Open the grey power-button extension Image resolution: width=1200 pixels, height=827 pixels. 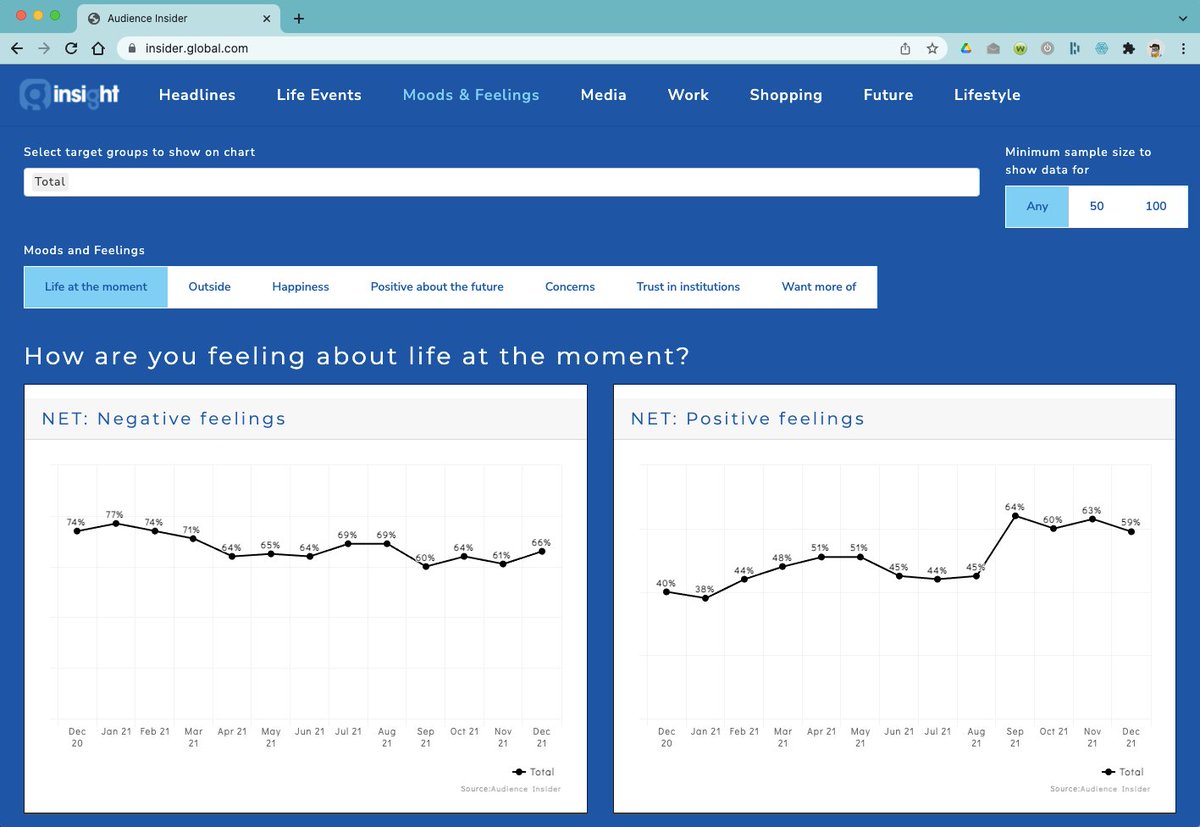pyautogui.click(x=1048, y=48)
